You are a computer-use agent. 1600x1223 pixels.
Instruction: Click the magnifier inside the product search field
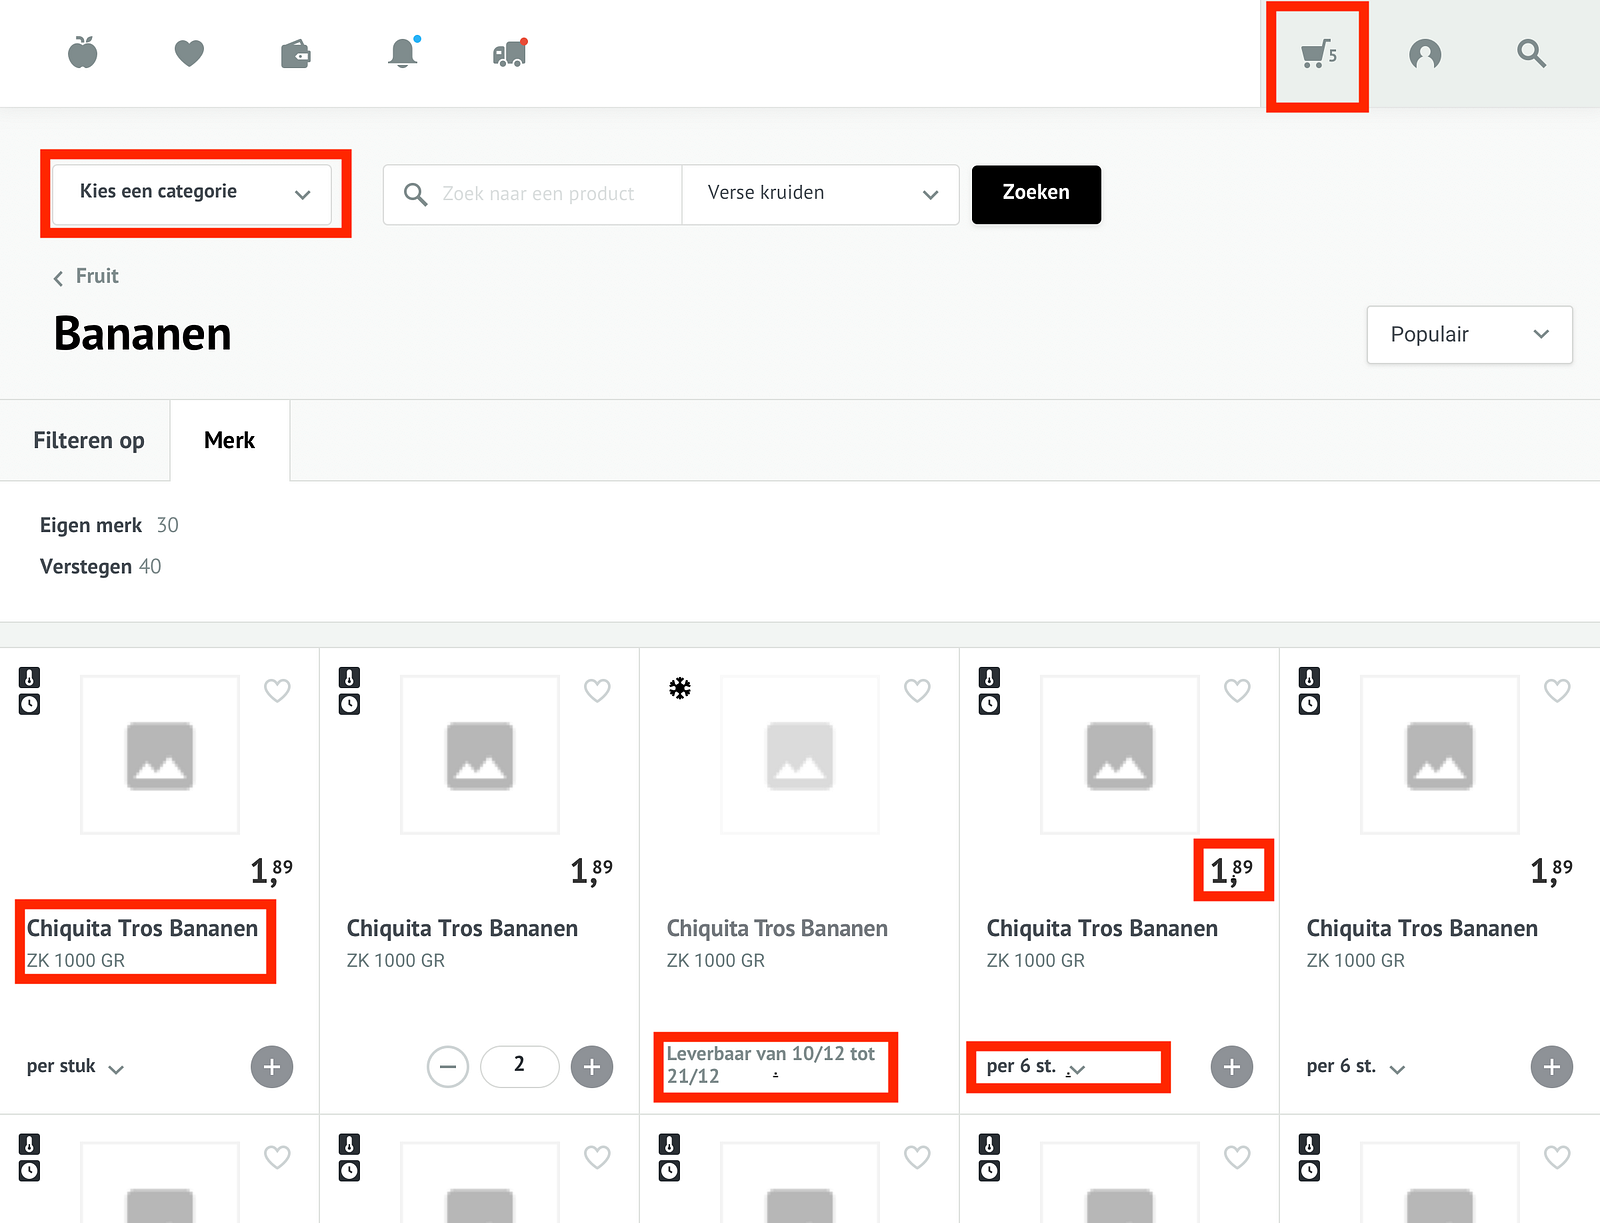pyautogui.click(x=415, y=194)
